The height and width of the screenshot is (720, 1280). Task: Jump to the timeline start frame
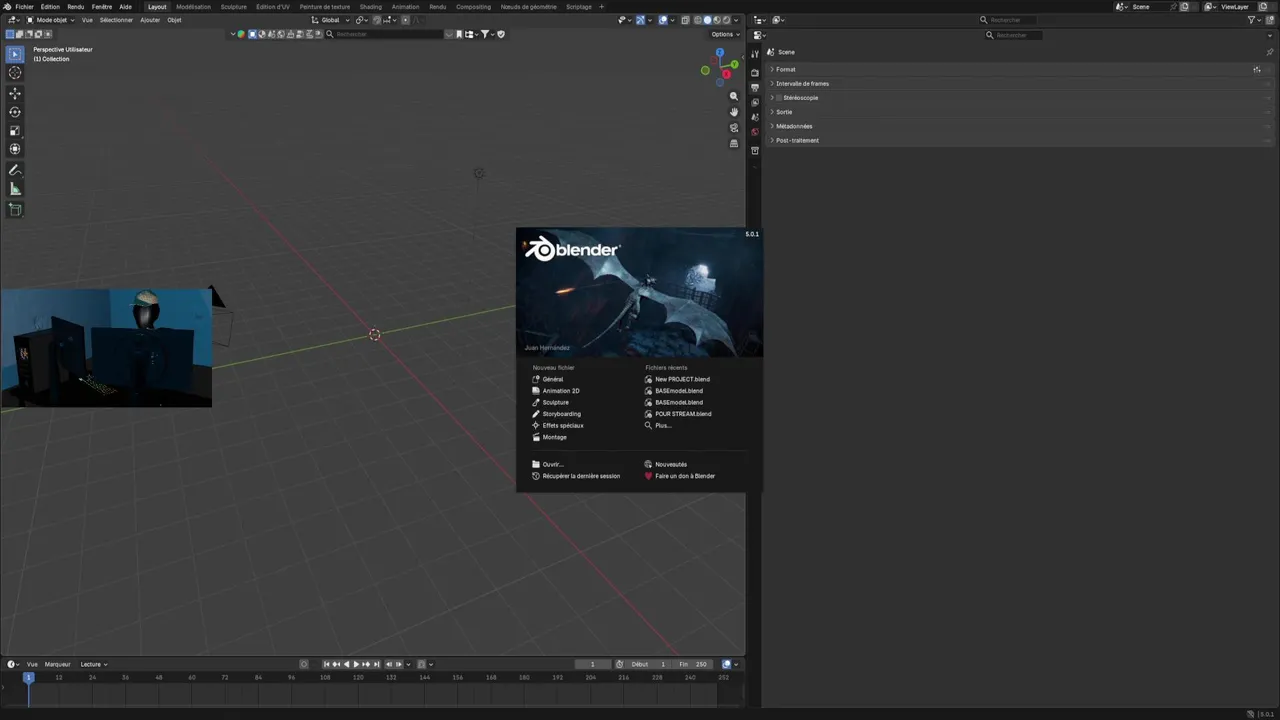(x=326, y=664)
